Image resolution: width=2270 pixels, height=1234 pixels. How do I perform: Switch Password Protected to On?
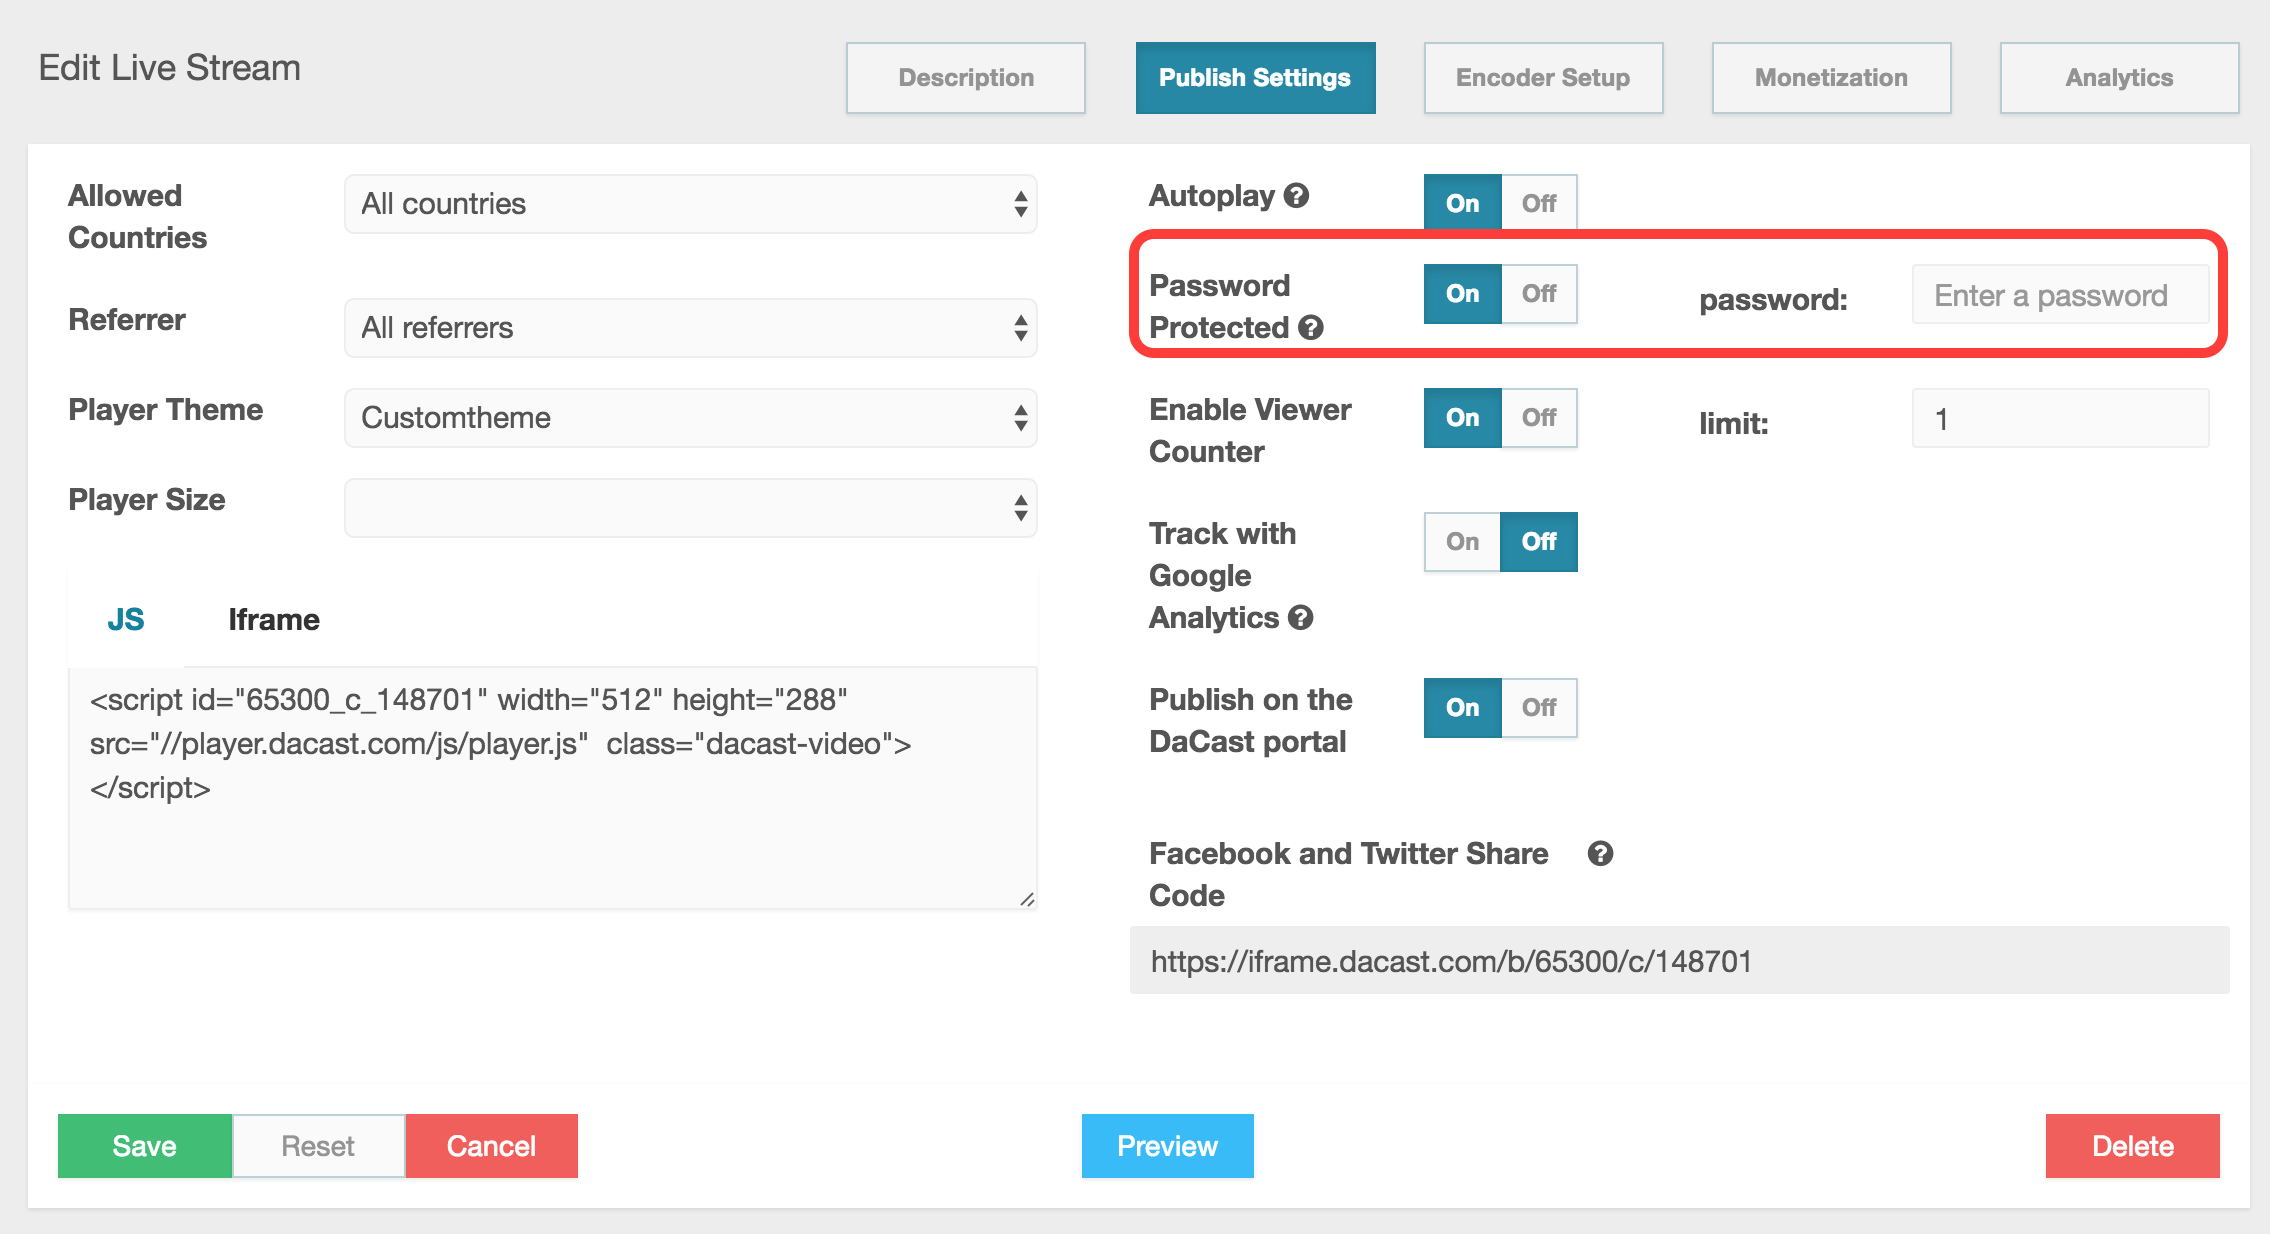(x=1462, y=293)
